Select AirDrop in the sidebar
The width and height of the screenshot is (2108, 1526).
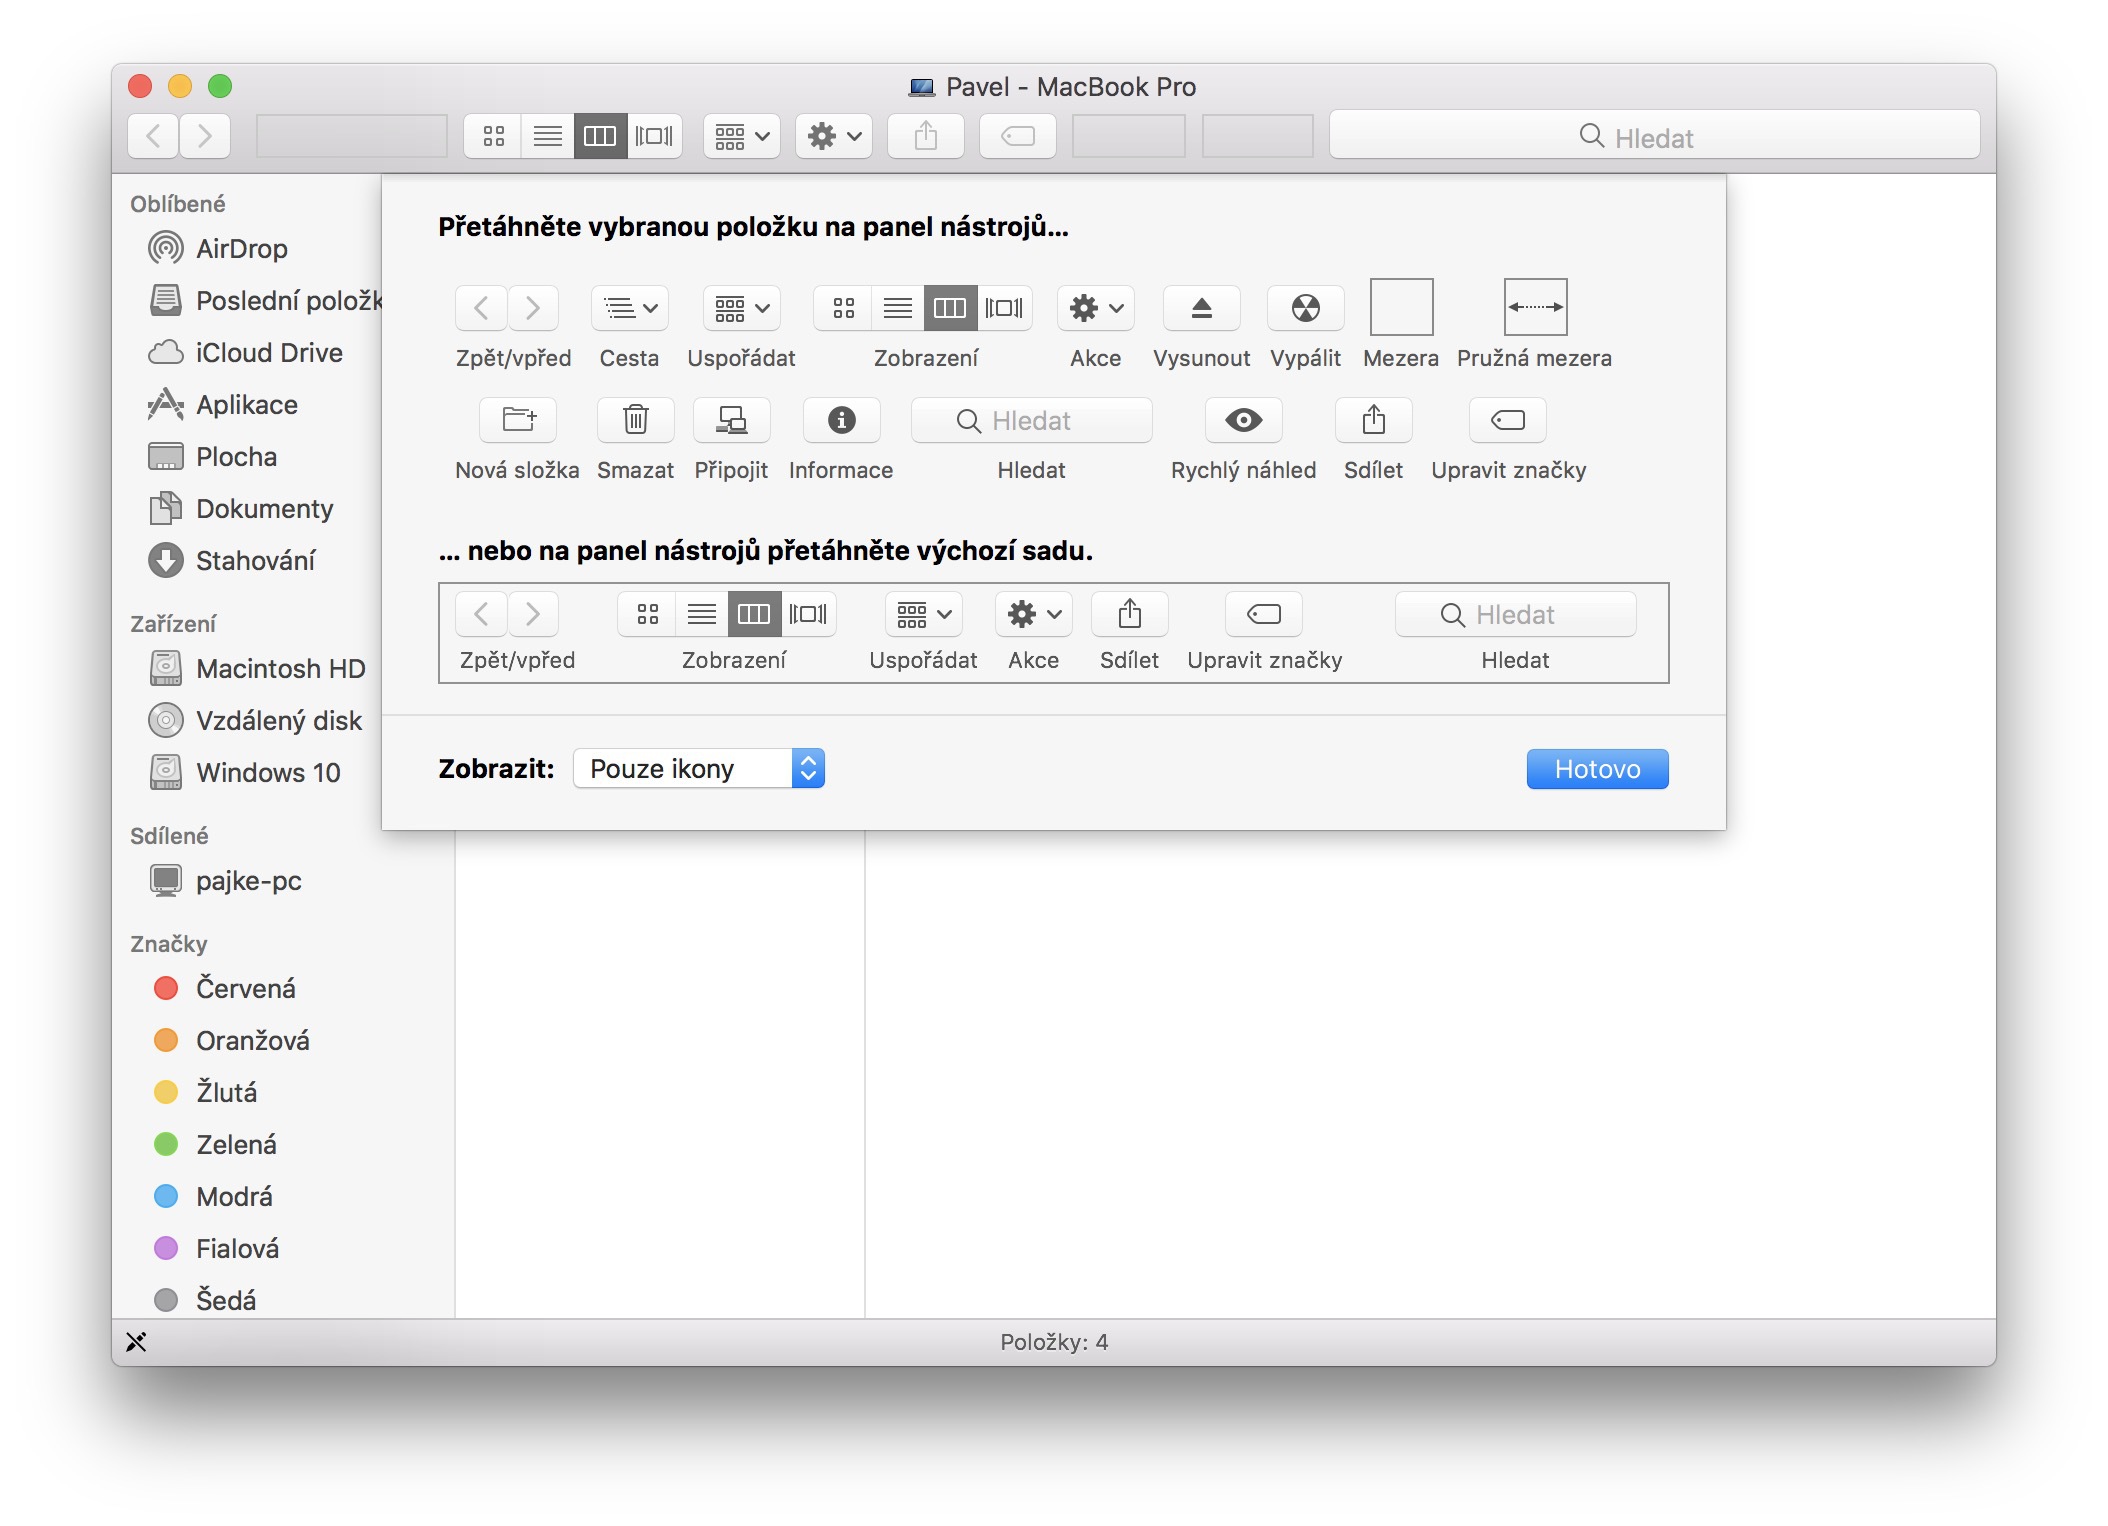coord(241,248)
